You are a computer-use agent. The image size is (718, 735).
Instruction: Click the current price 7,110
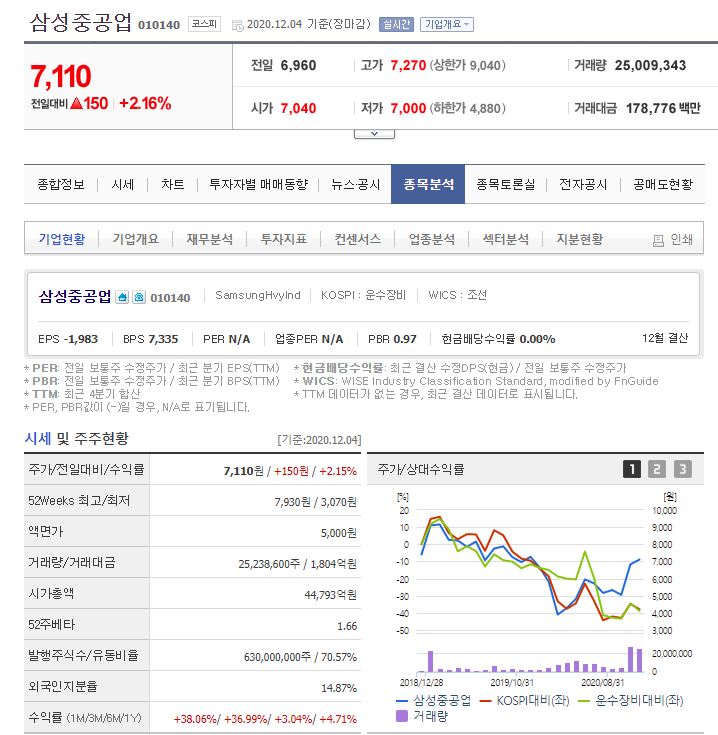tap(61, 76)
